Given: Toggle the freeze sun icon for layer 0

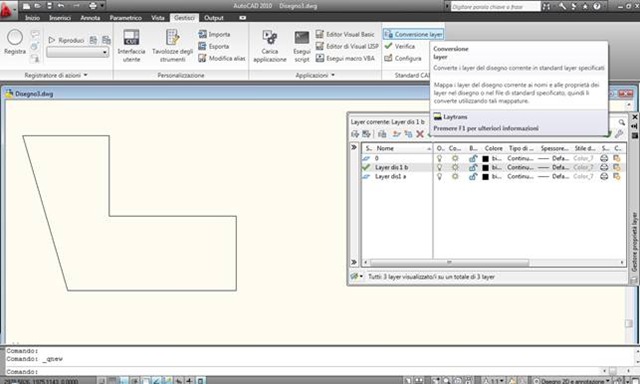Looking at the screenshot, I should click(x=455, y=158).
